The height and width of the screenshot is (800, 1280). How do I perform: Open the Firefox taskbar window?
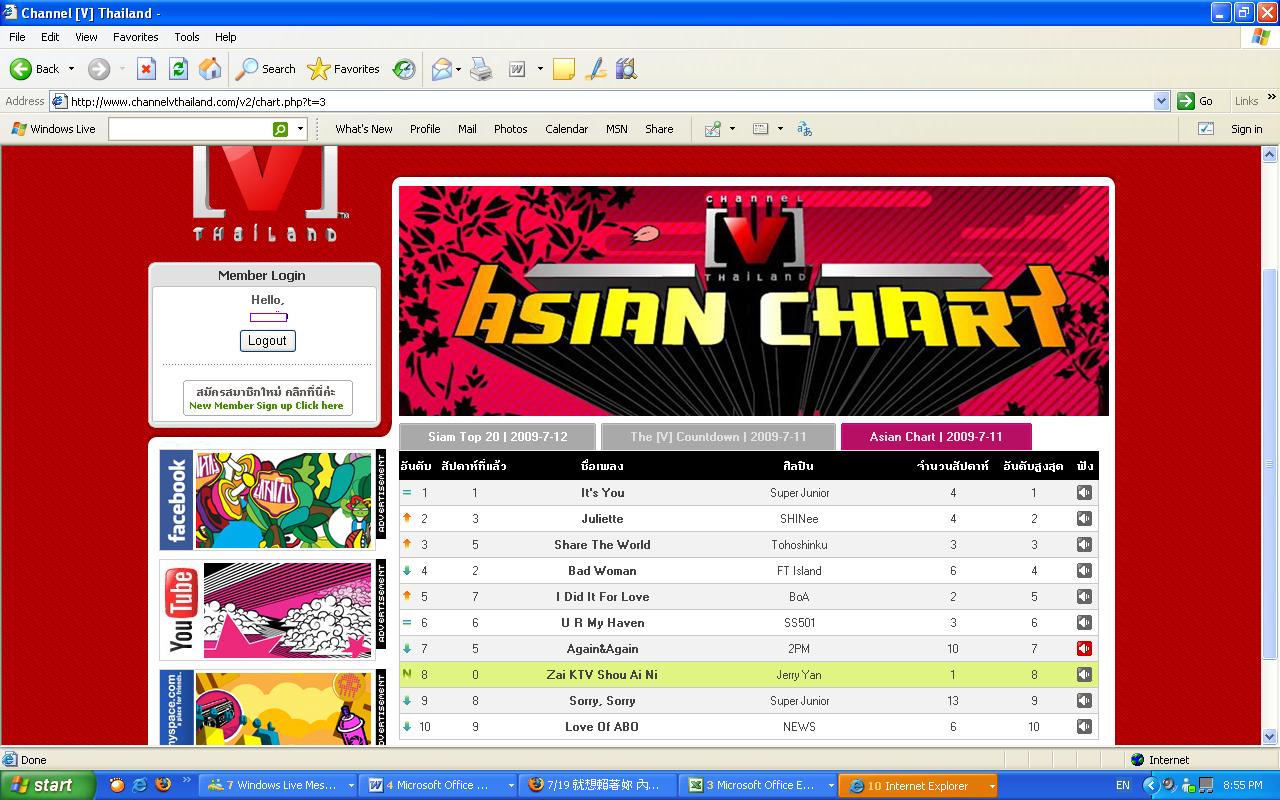tap(598, 785)
